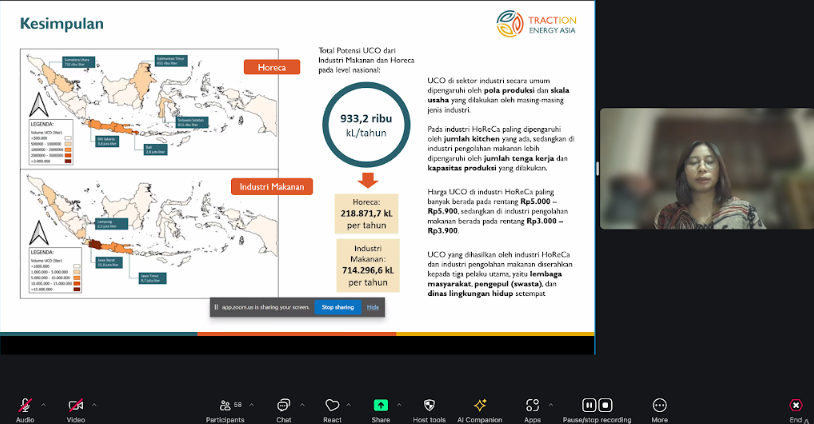Click the Industri Makanan label on slide
Viewport: 814px width, 424px height.
coord(272,187)
